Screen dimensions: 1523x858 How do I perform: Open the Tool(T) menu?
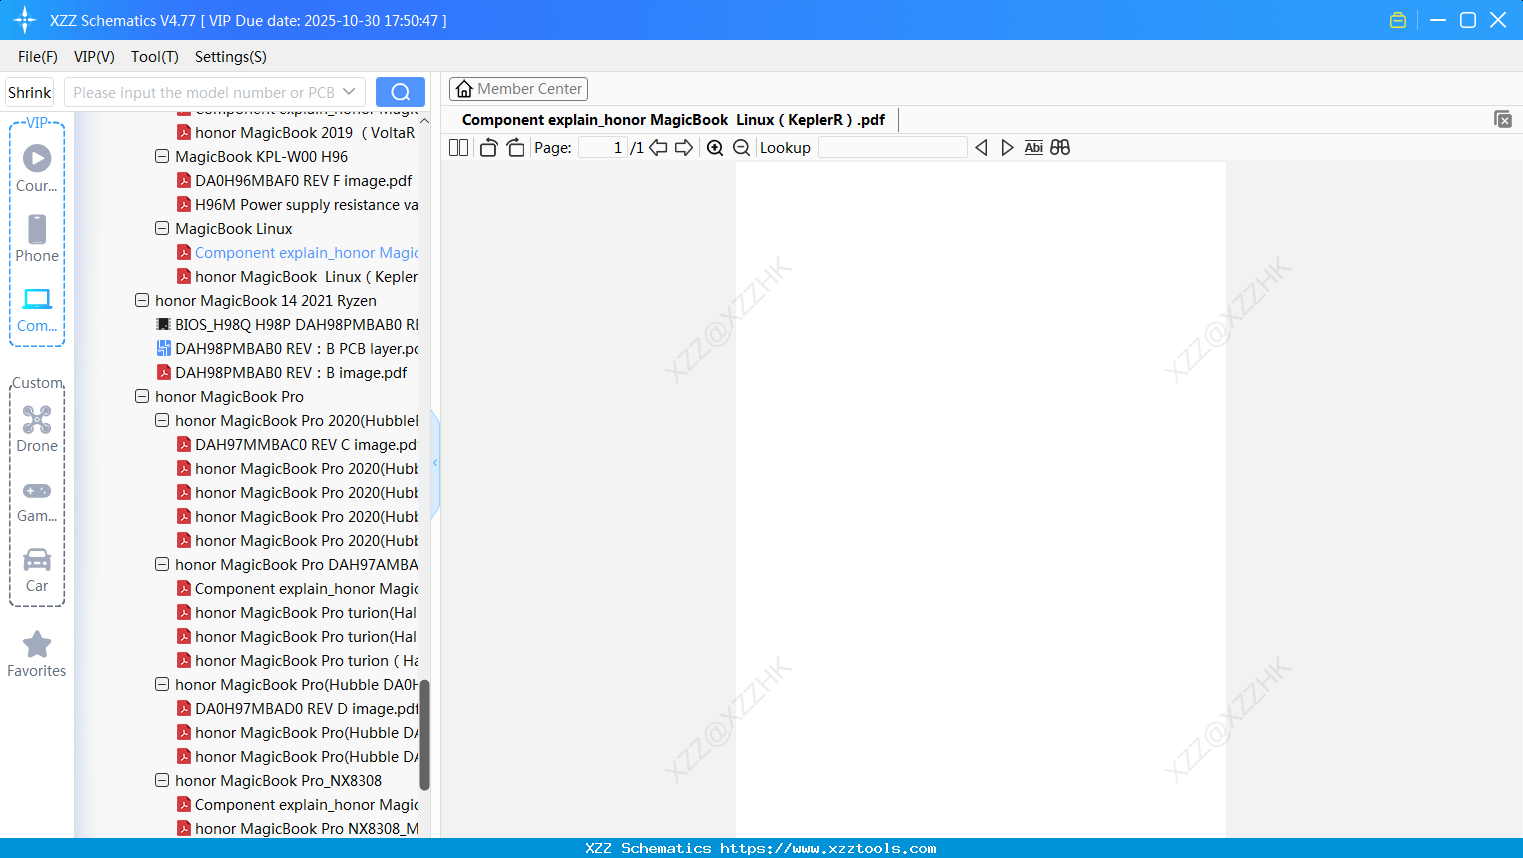click(x=155, y=57)
